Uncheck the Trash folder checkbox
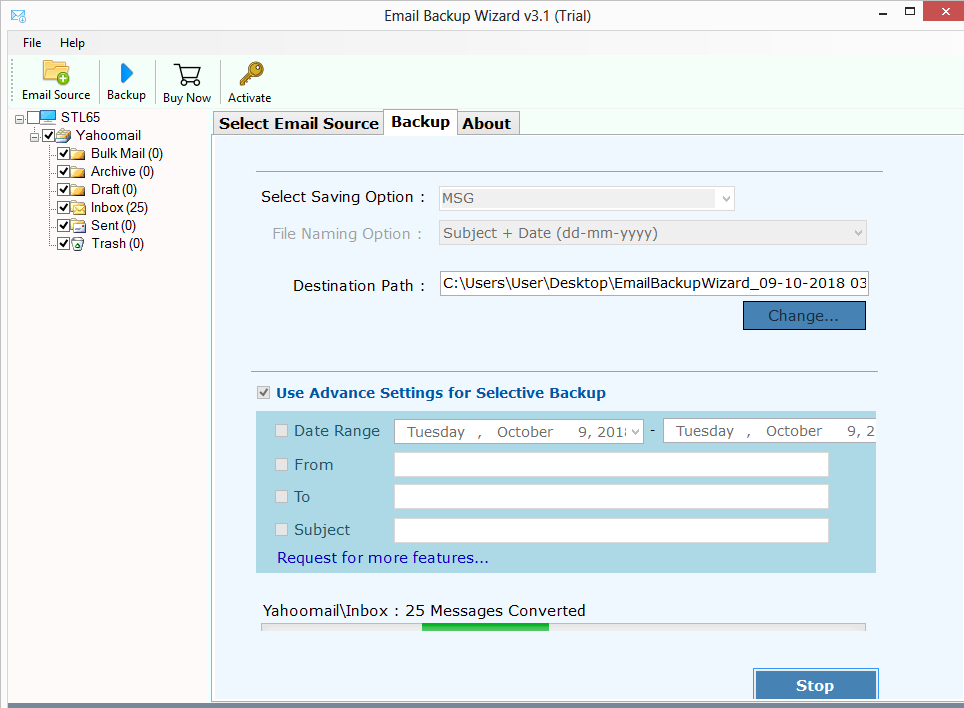Screen dimensions: 964x708 click(63, 243)
